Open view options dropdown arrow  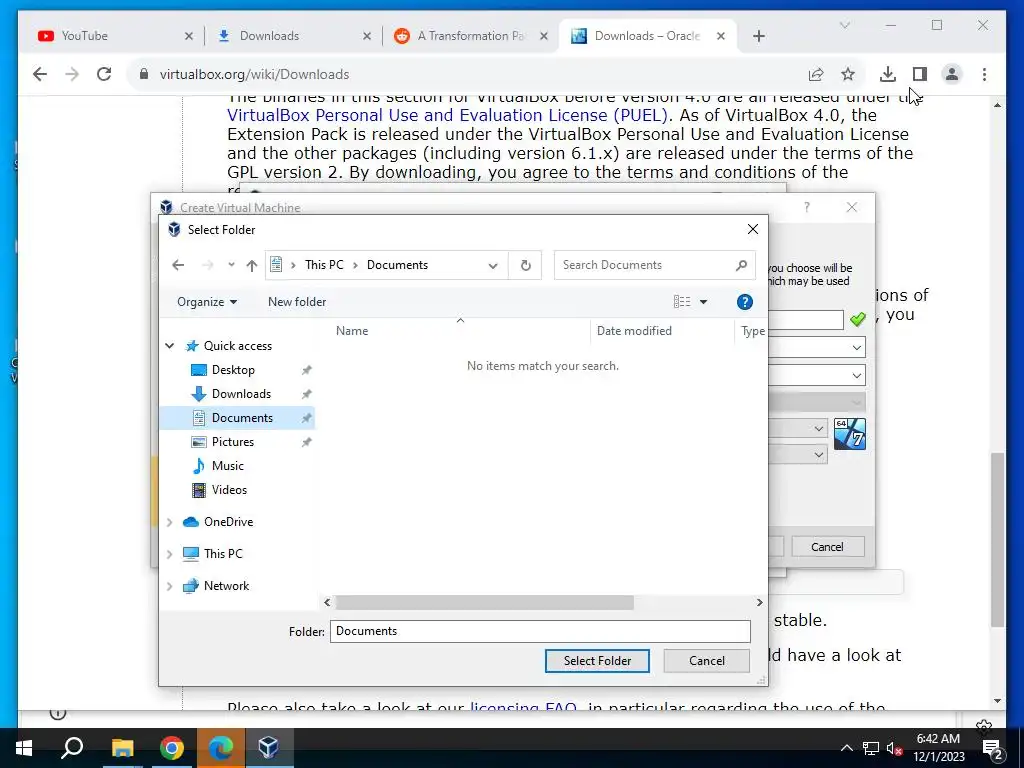click(703, 302)
